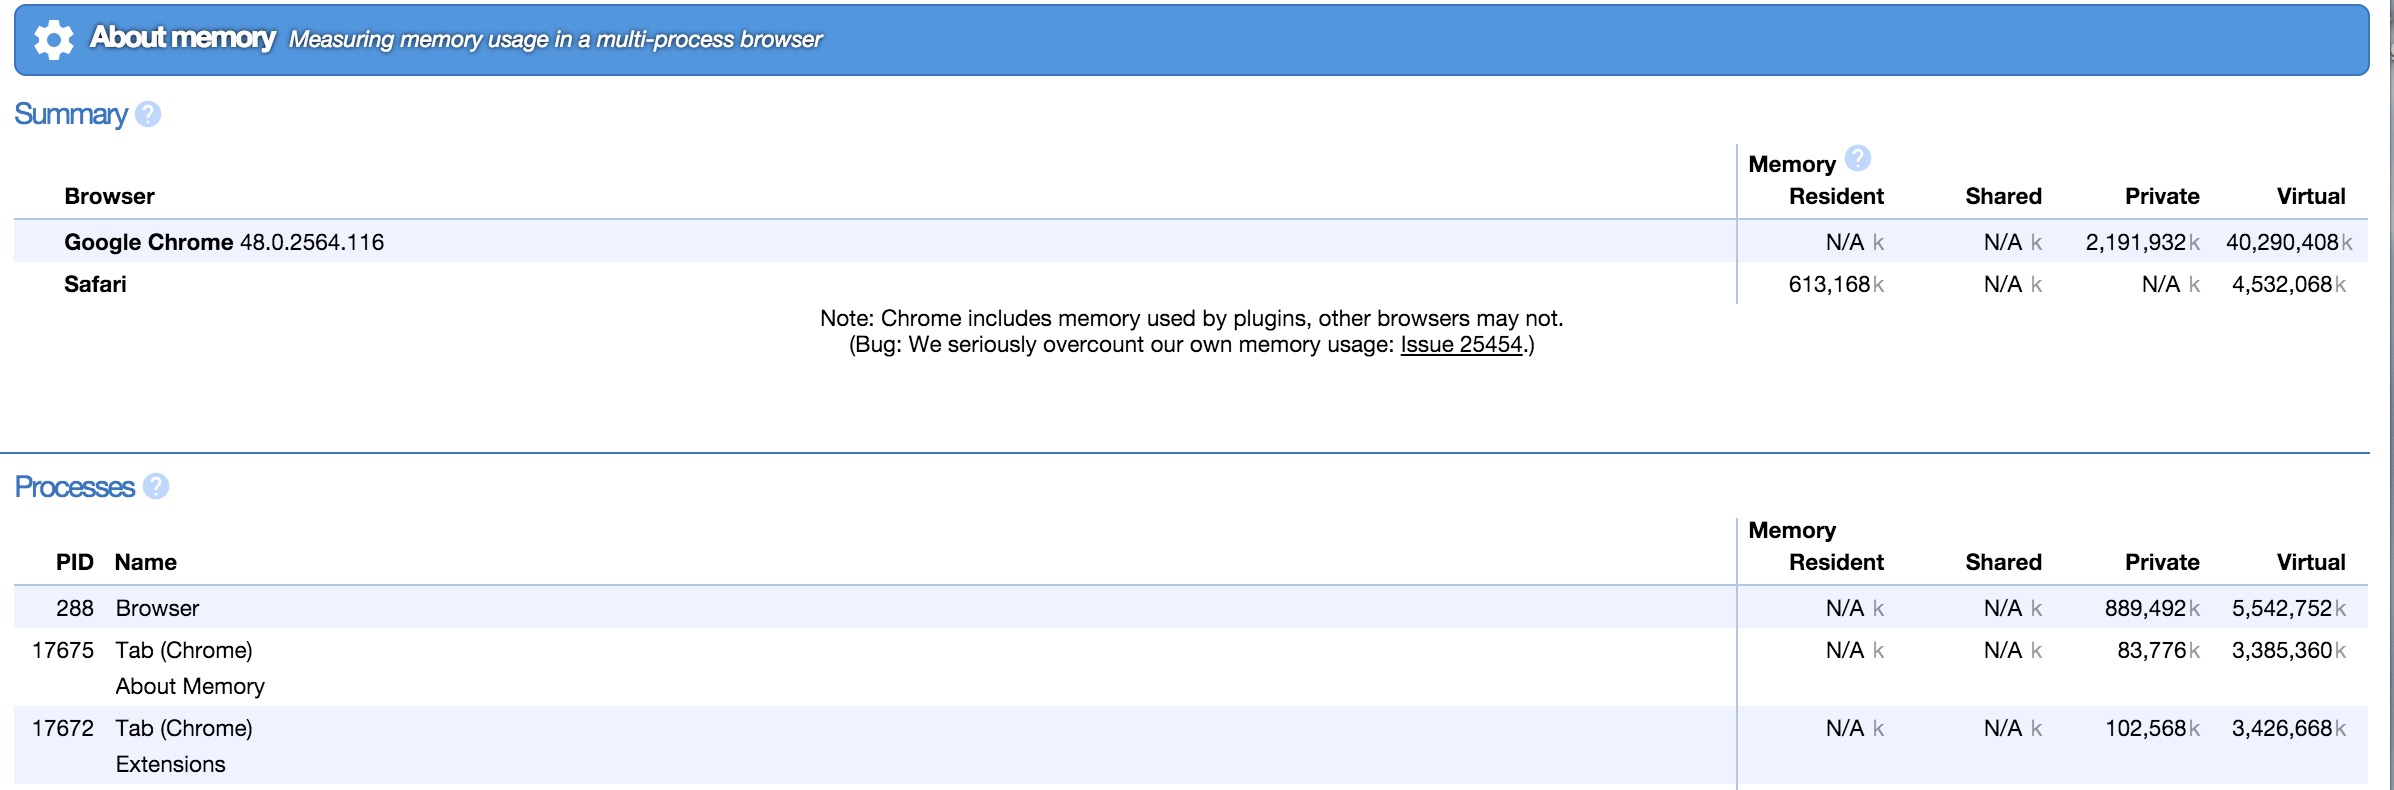Select the About Memory tab title

(190, 686)
